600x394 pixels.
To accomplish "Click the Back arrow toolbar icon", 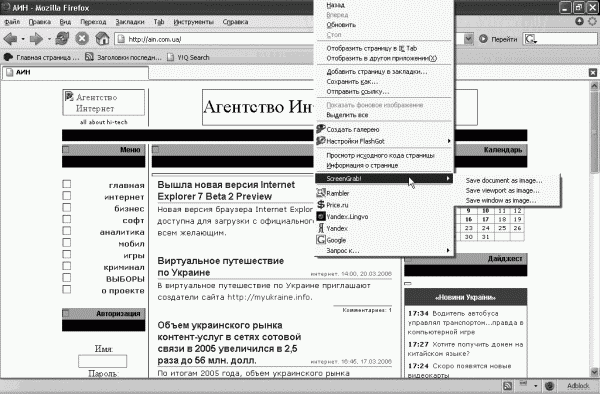I will pos(10,39).
